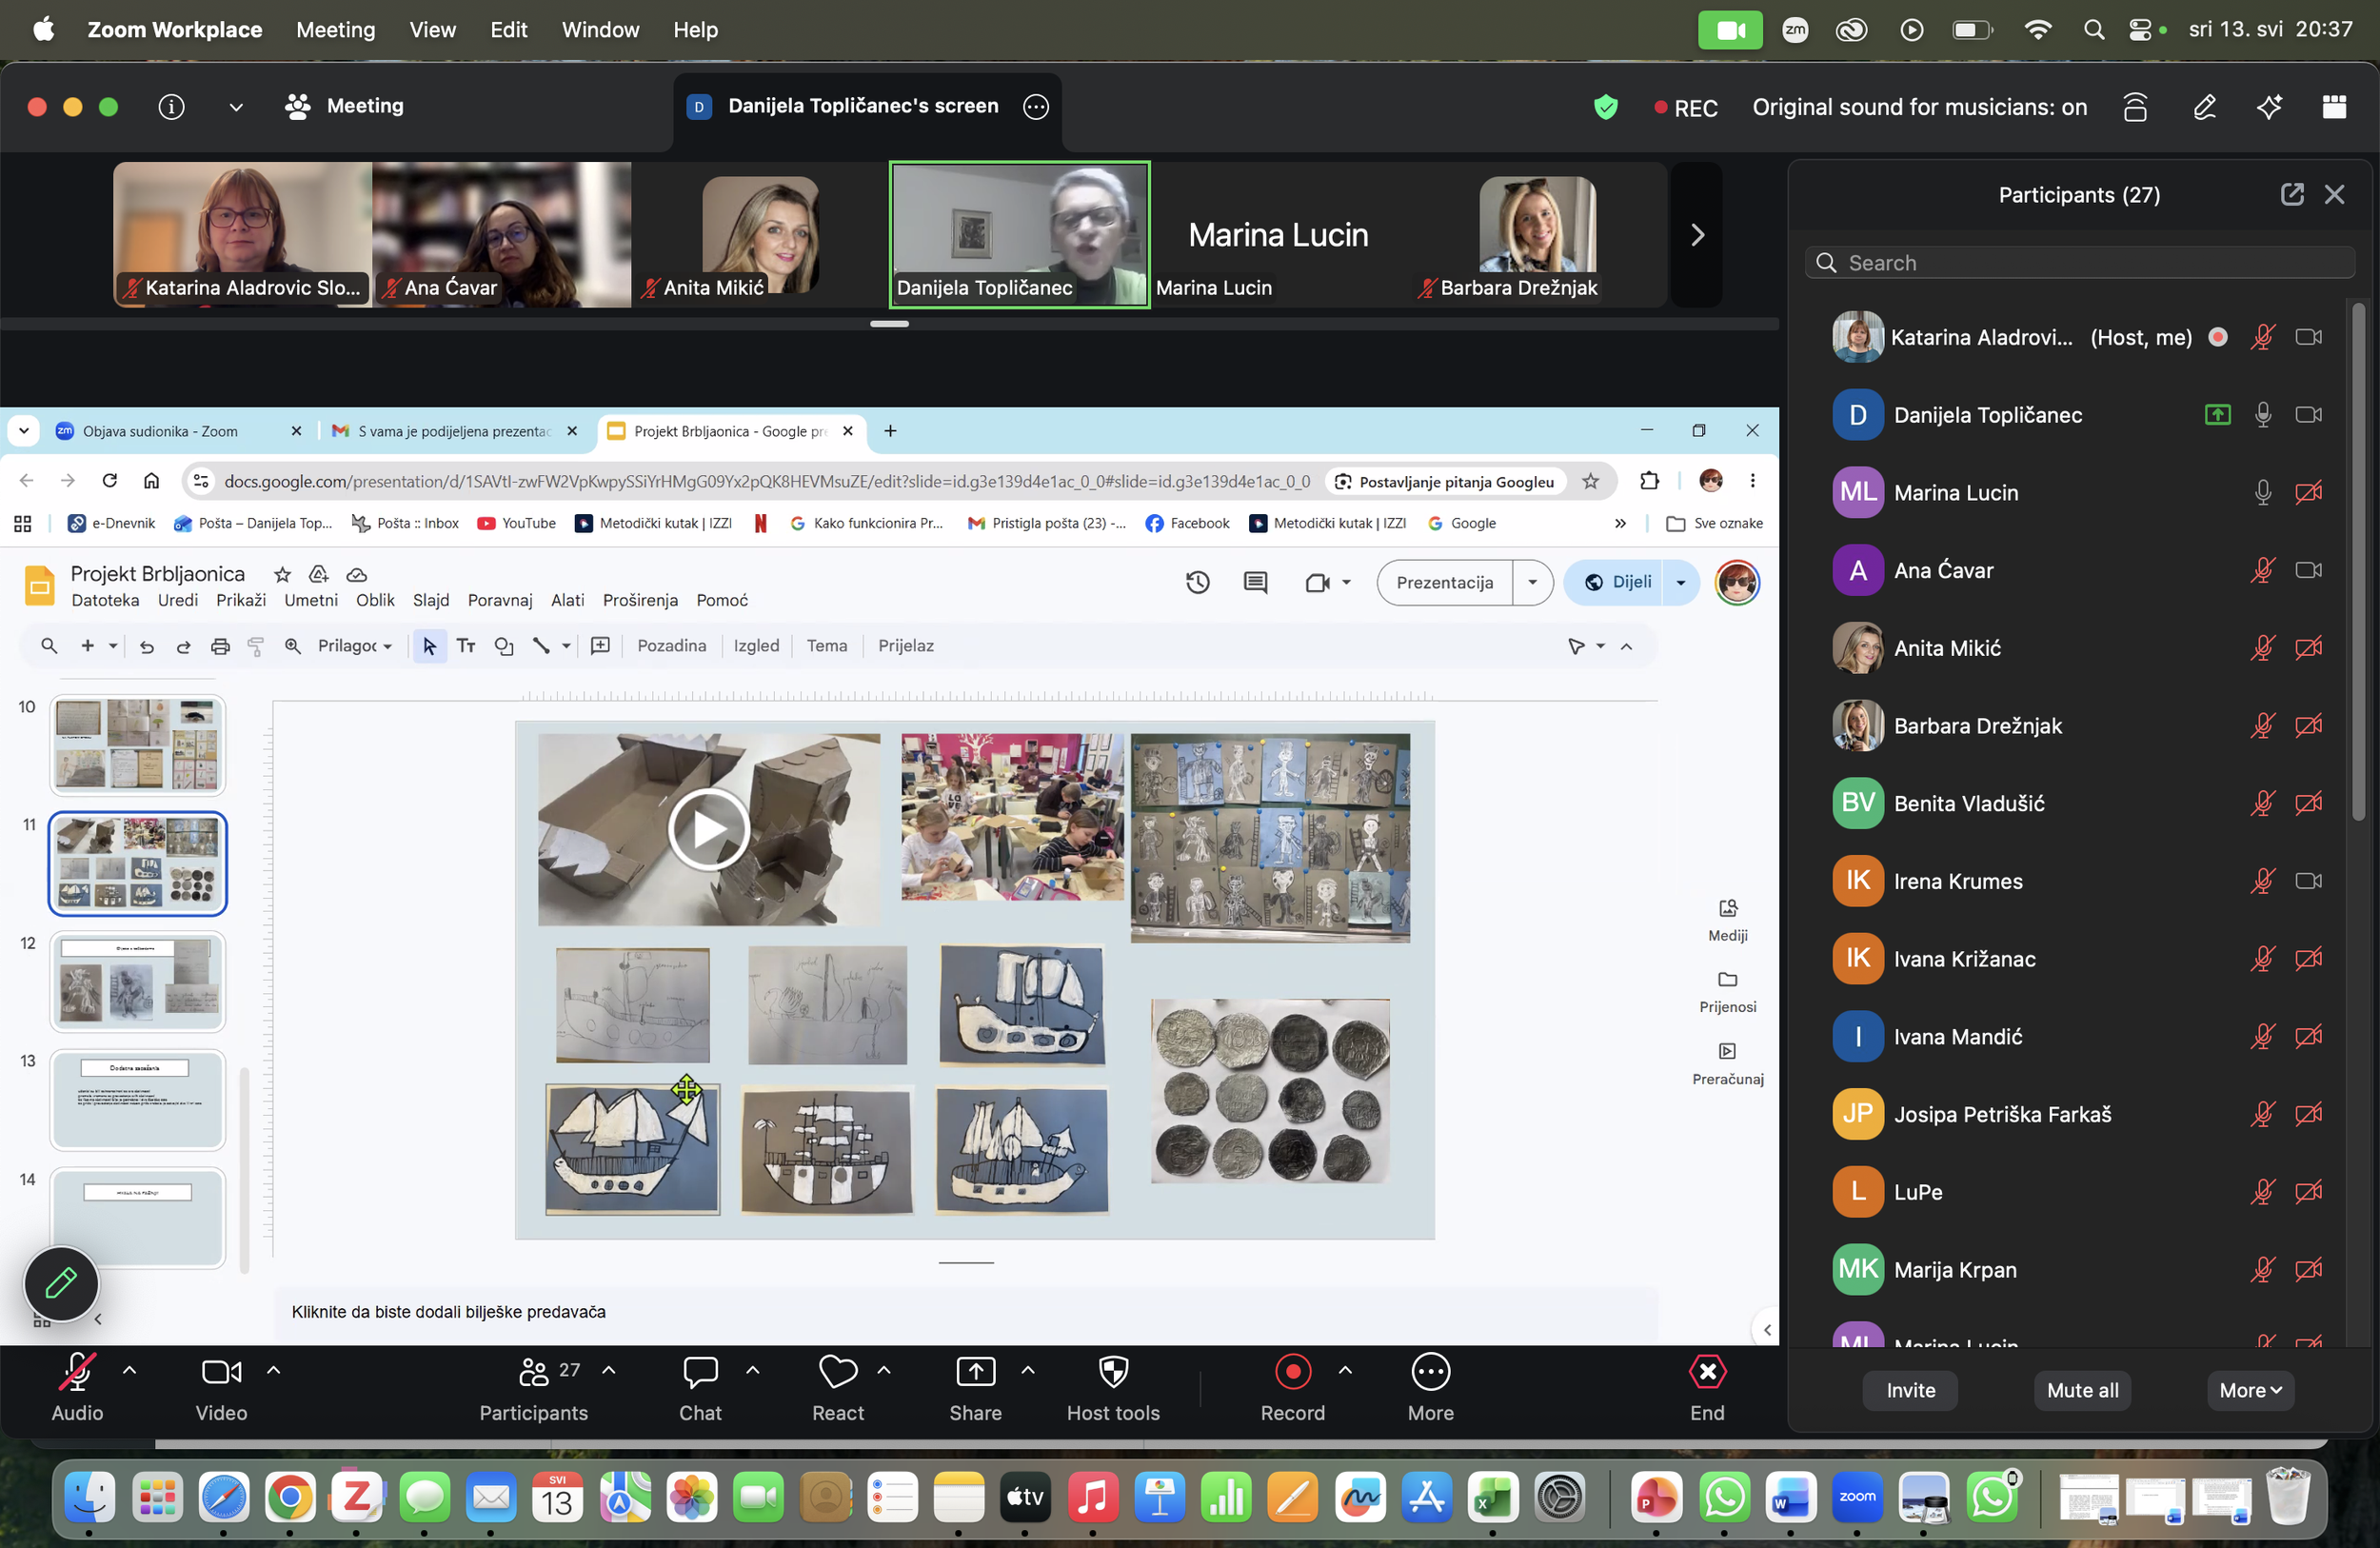Open version history clock icon in Slides
2380x1548 pixels.
click(x=1197, y=582)
